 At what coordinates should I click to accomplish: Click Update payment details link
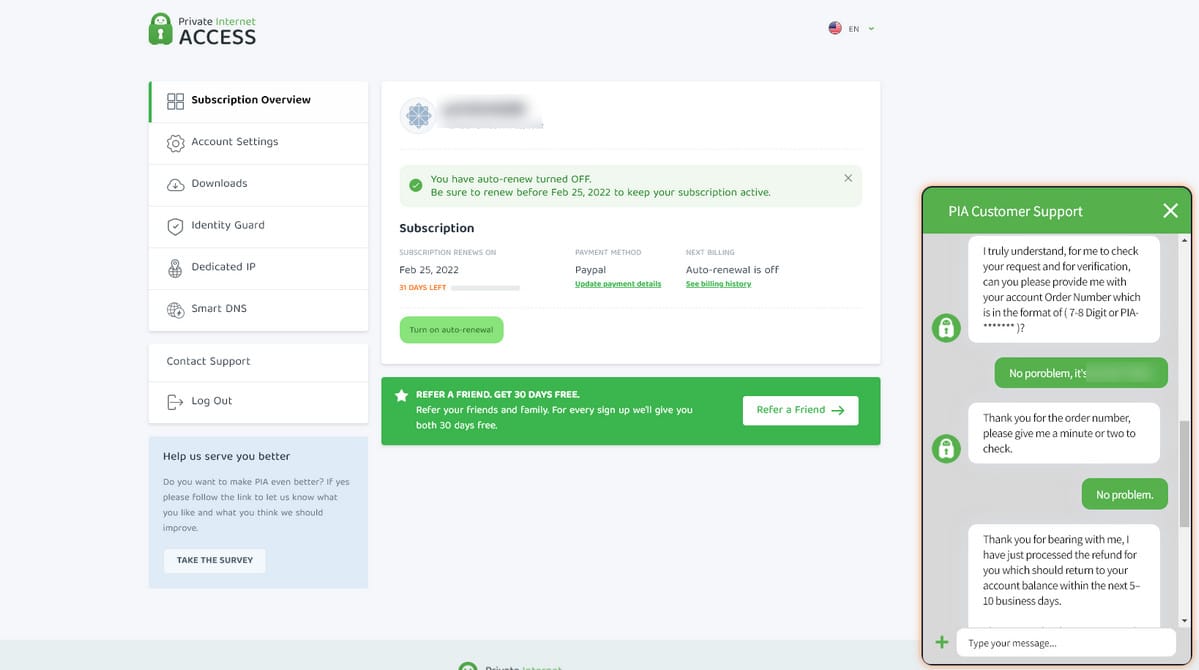coord(618,284)
